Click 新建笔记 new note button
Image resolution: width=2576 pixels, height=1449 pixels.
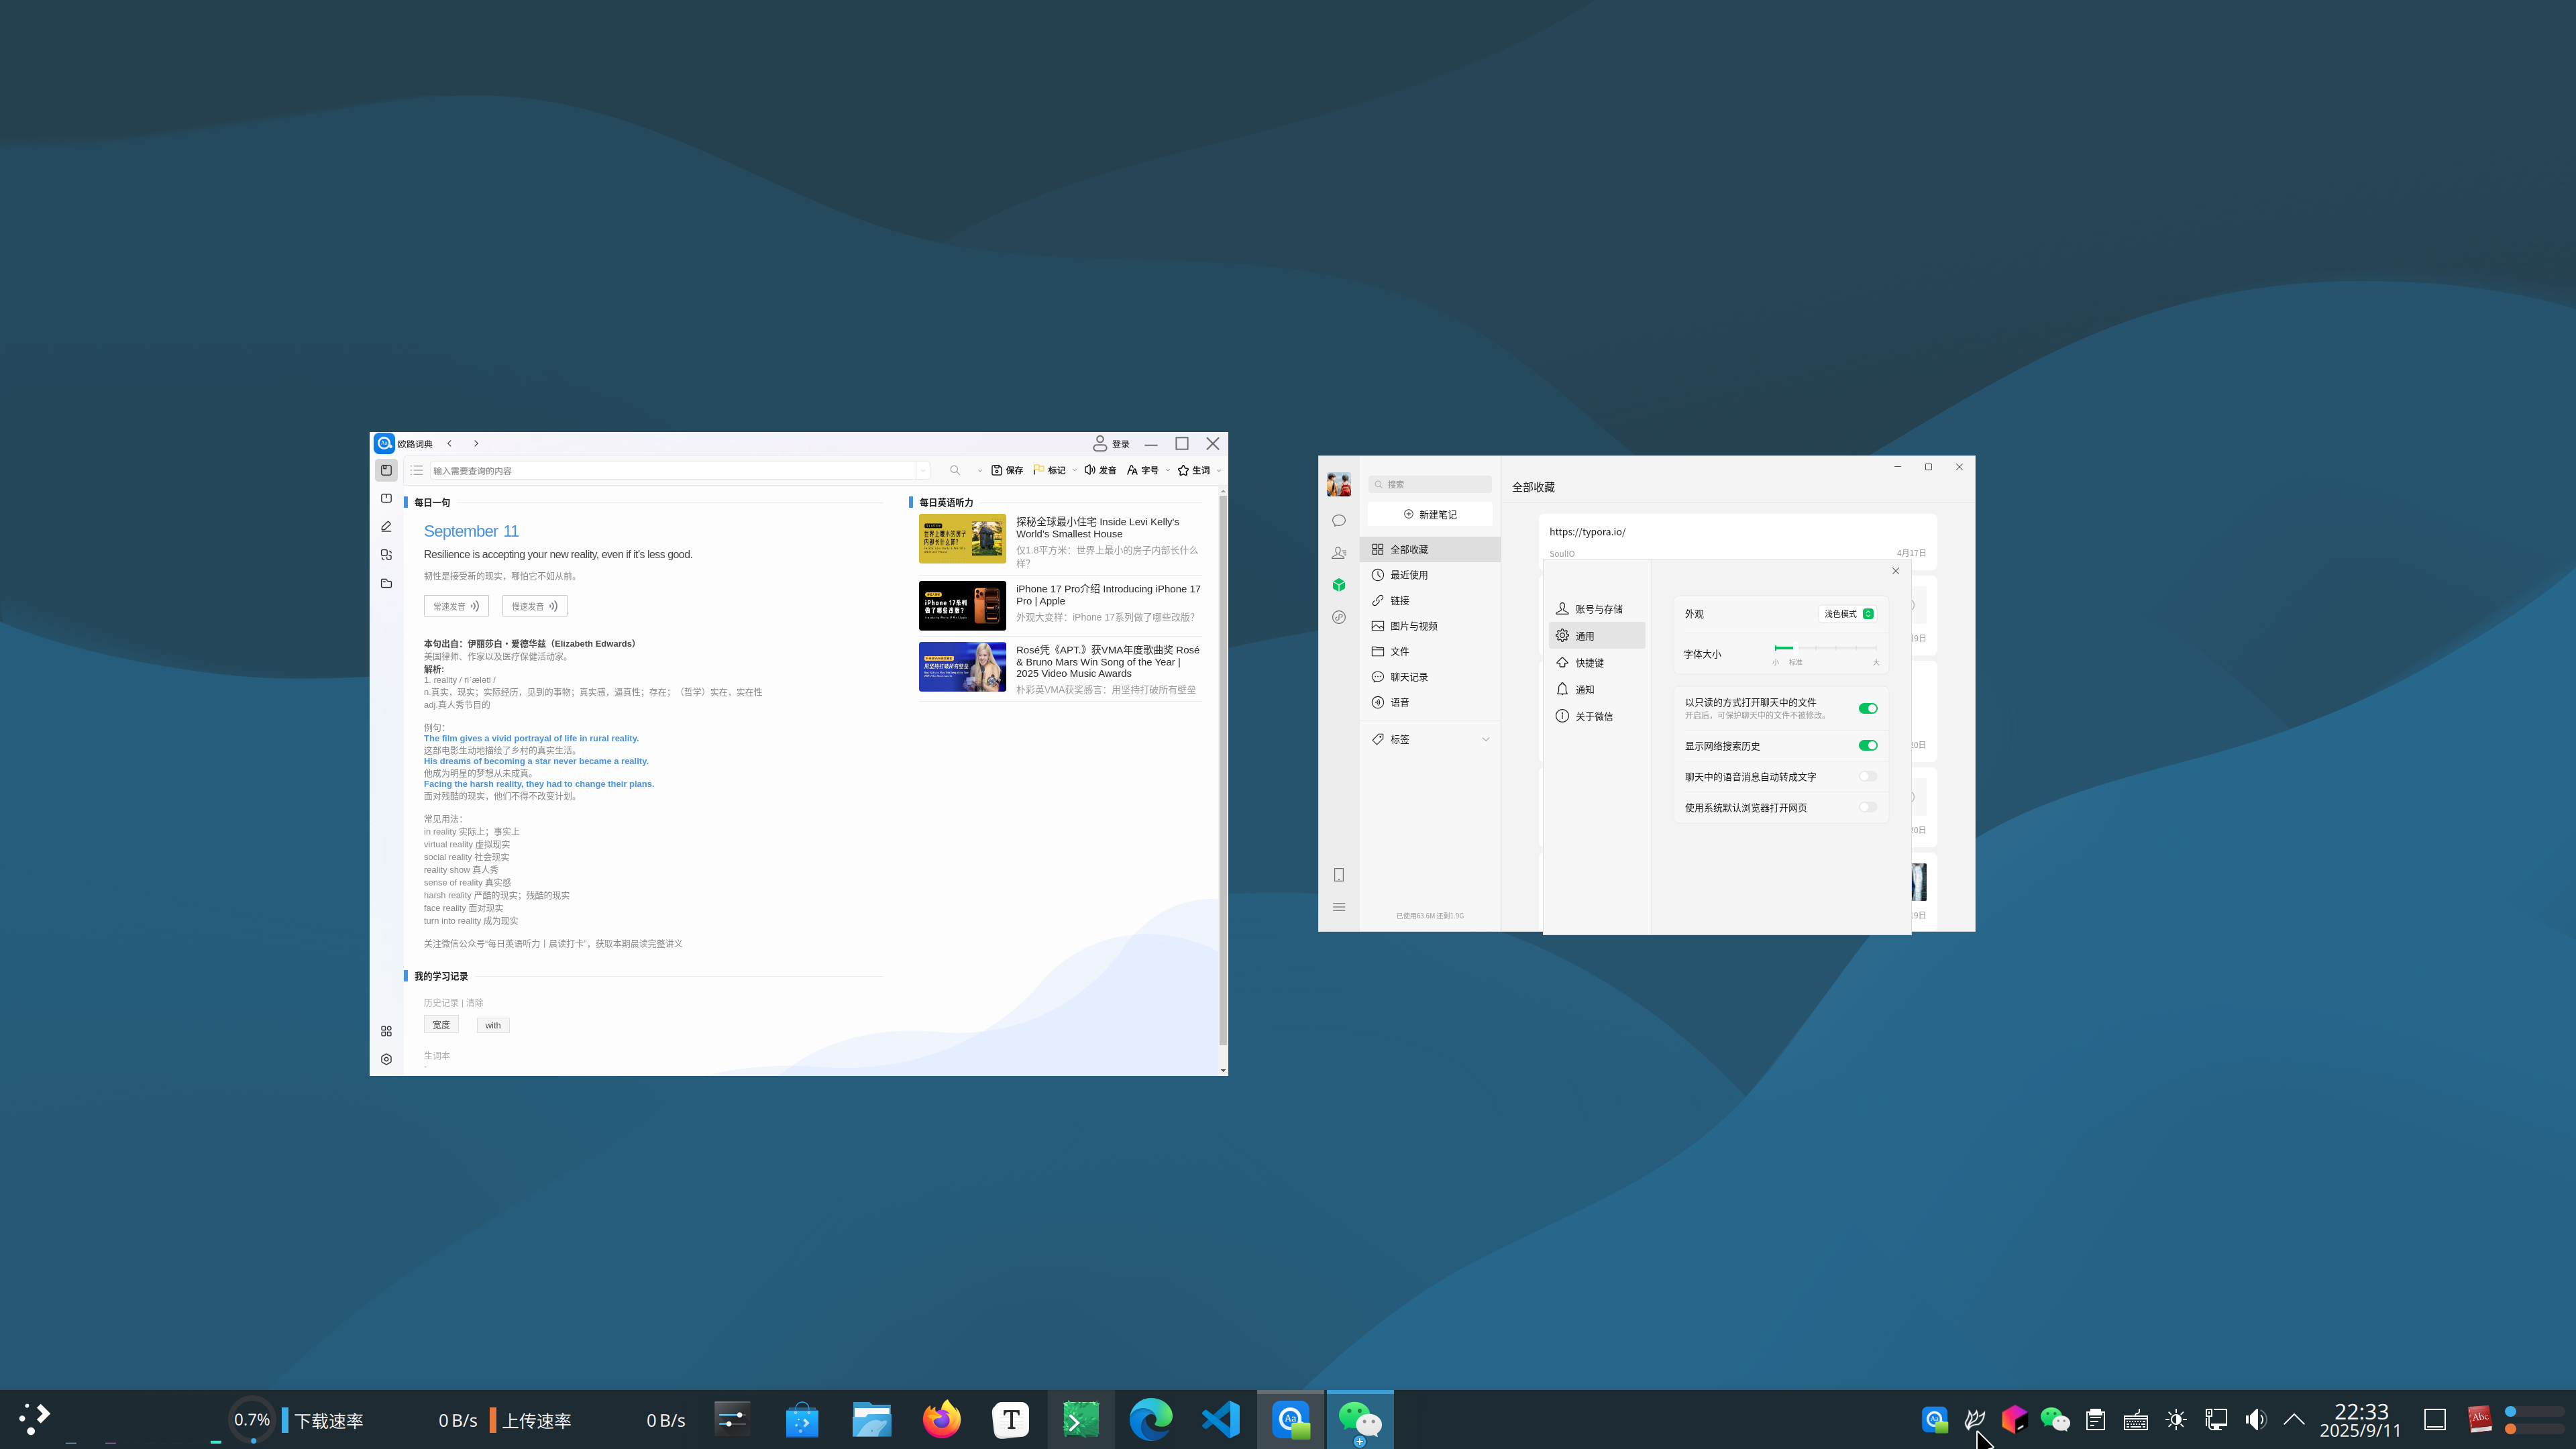coord(1430,514)
